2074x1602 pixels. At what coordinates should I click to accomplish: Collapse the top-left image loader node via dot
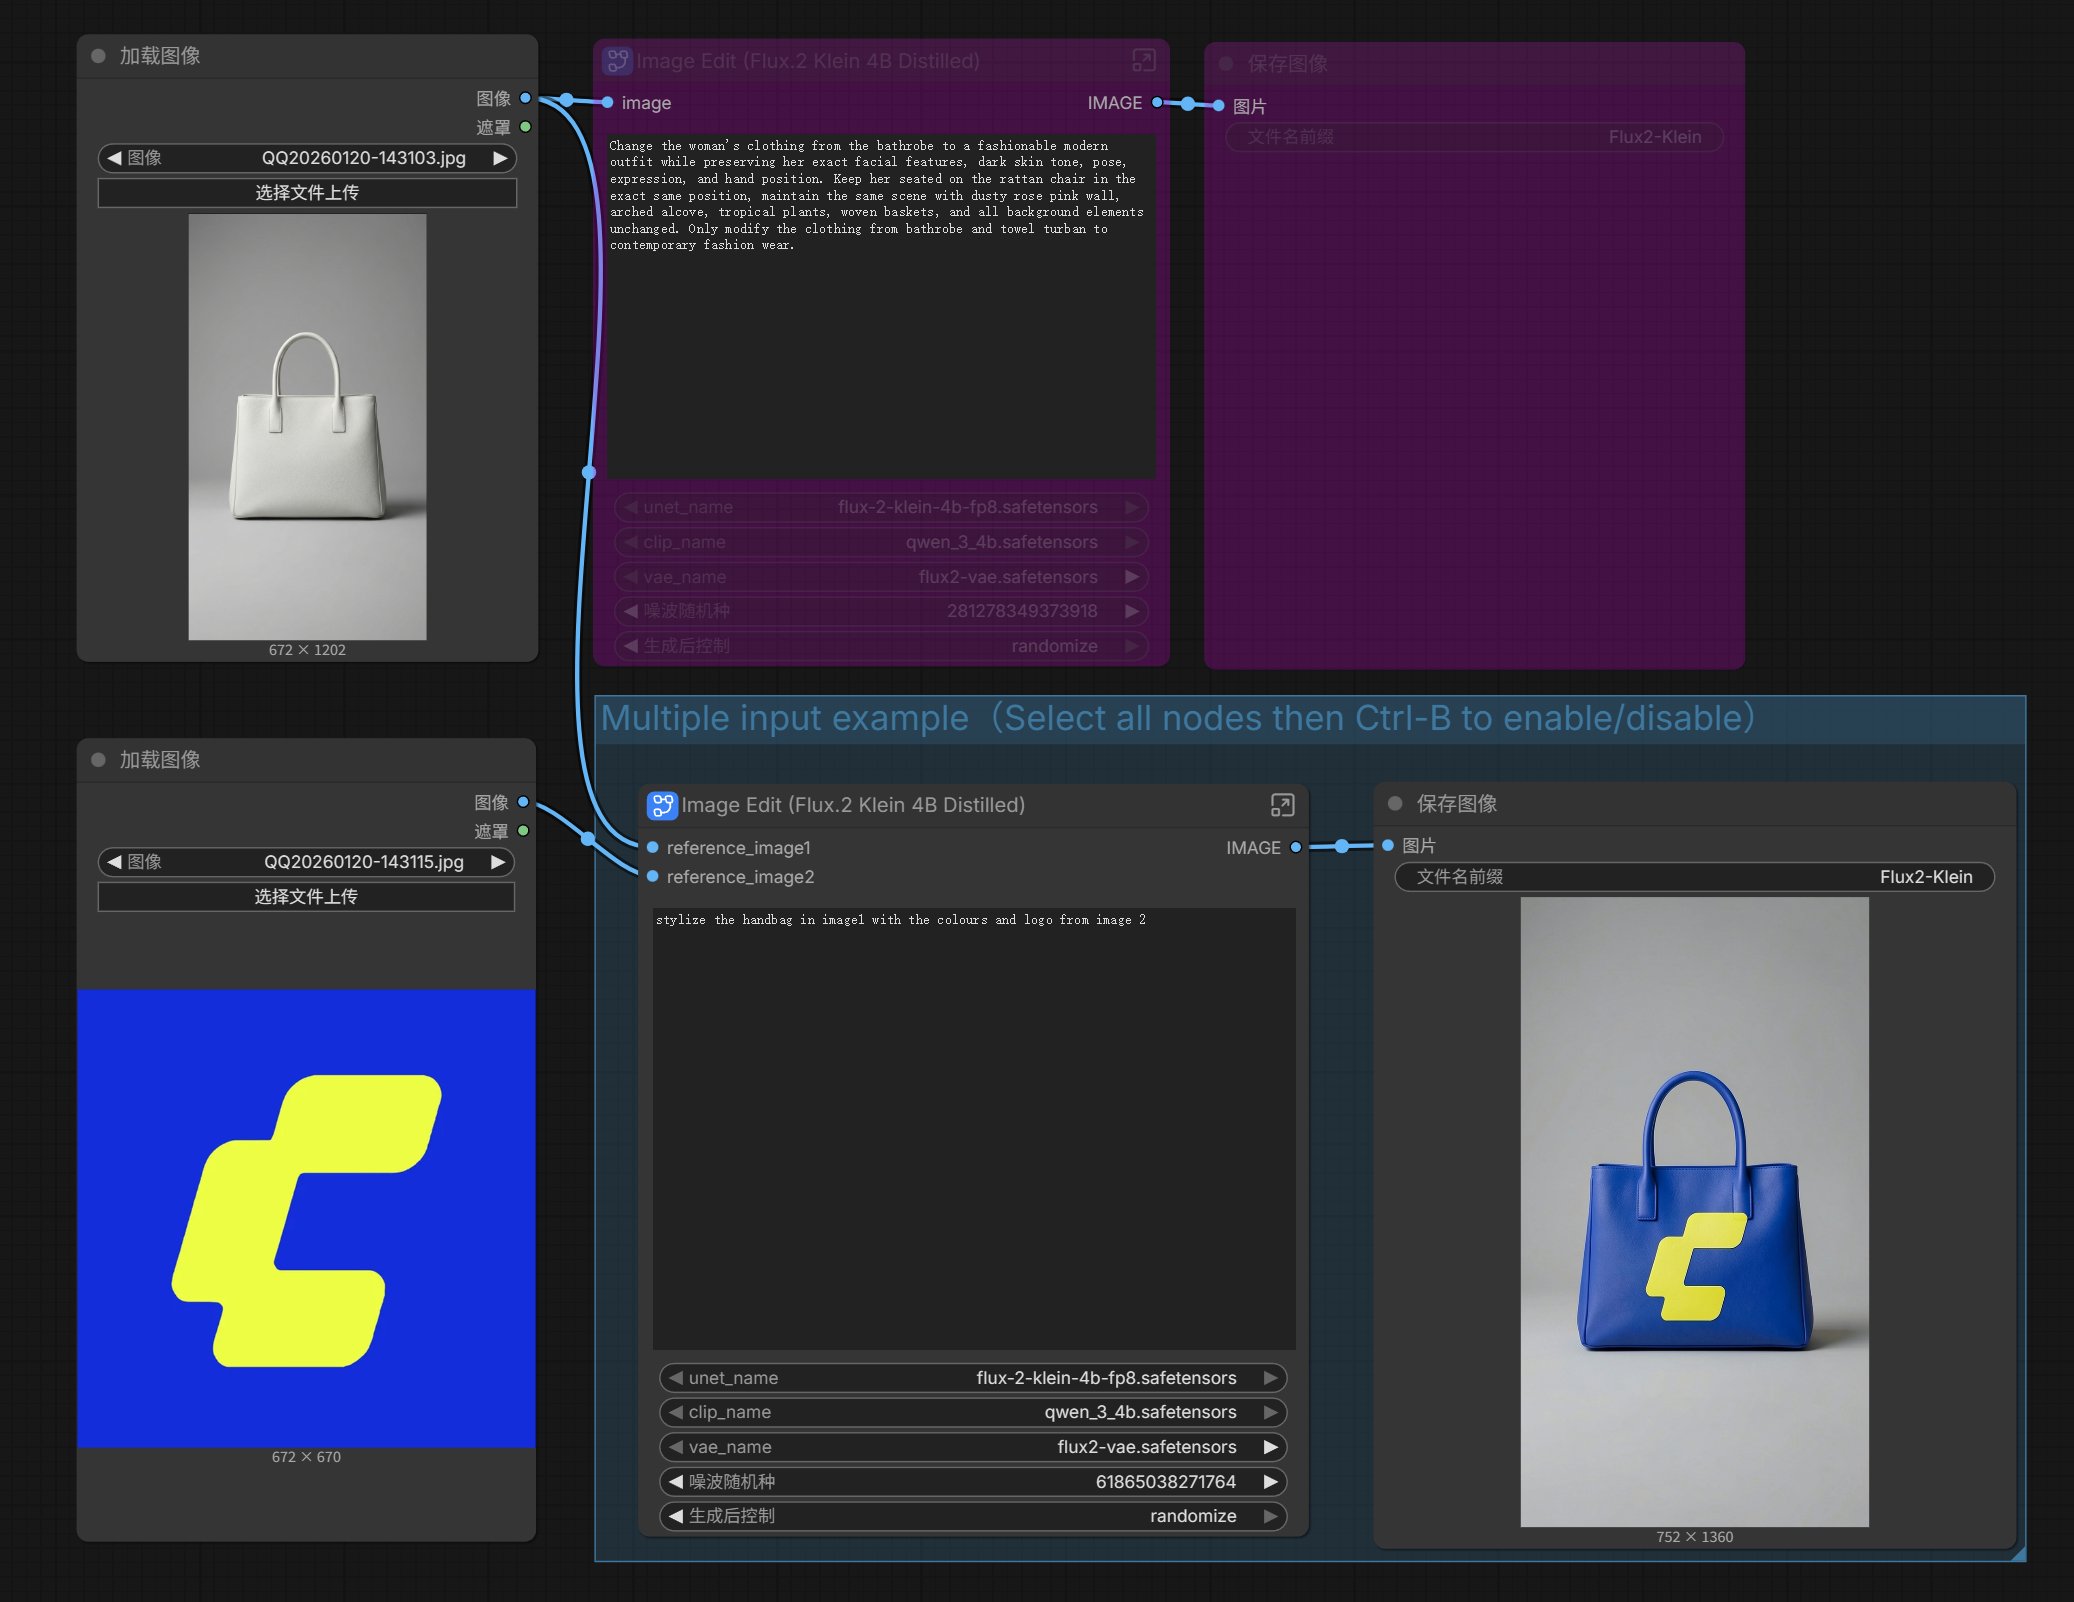point(98,56)
